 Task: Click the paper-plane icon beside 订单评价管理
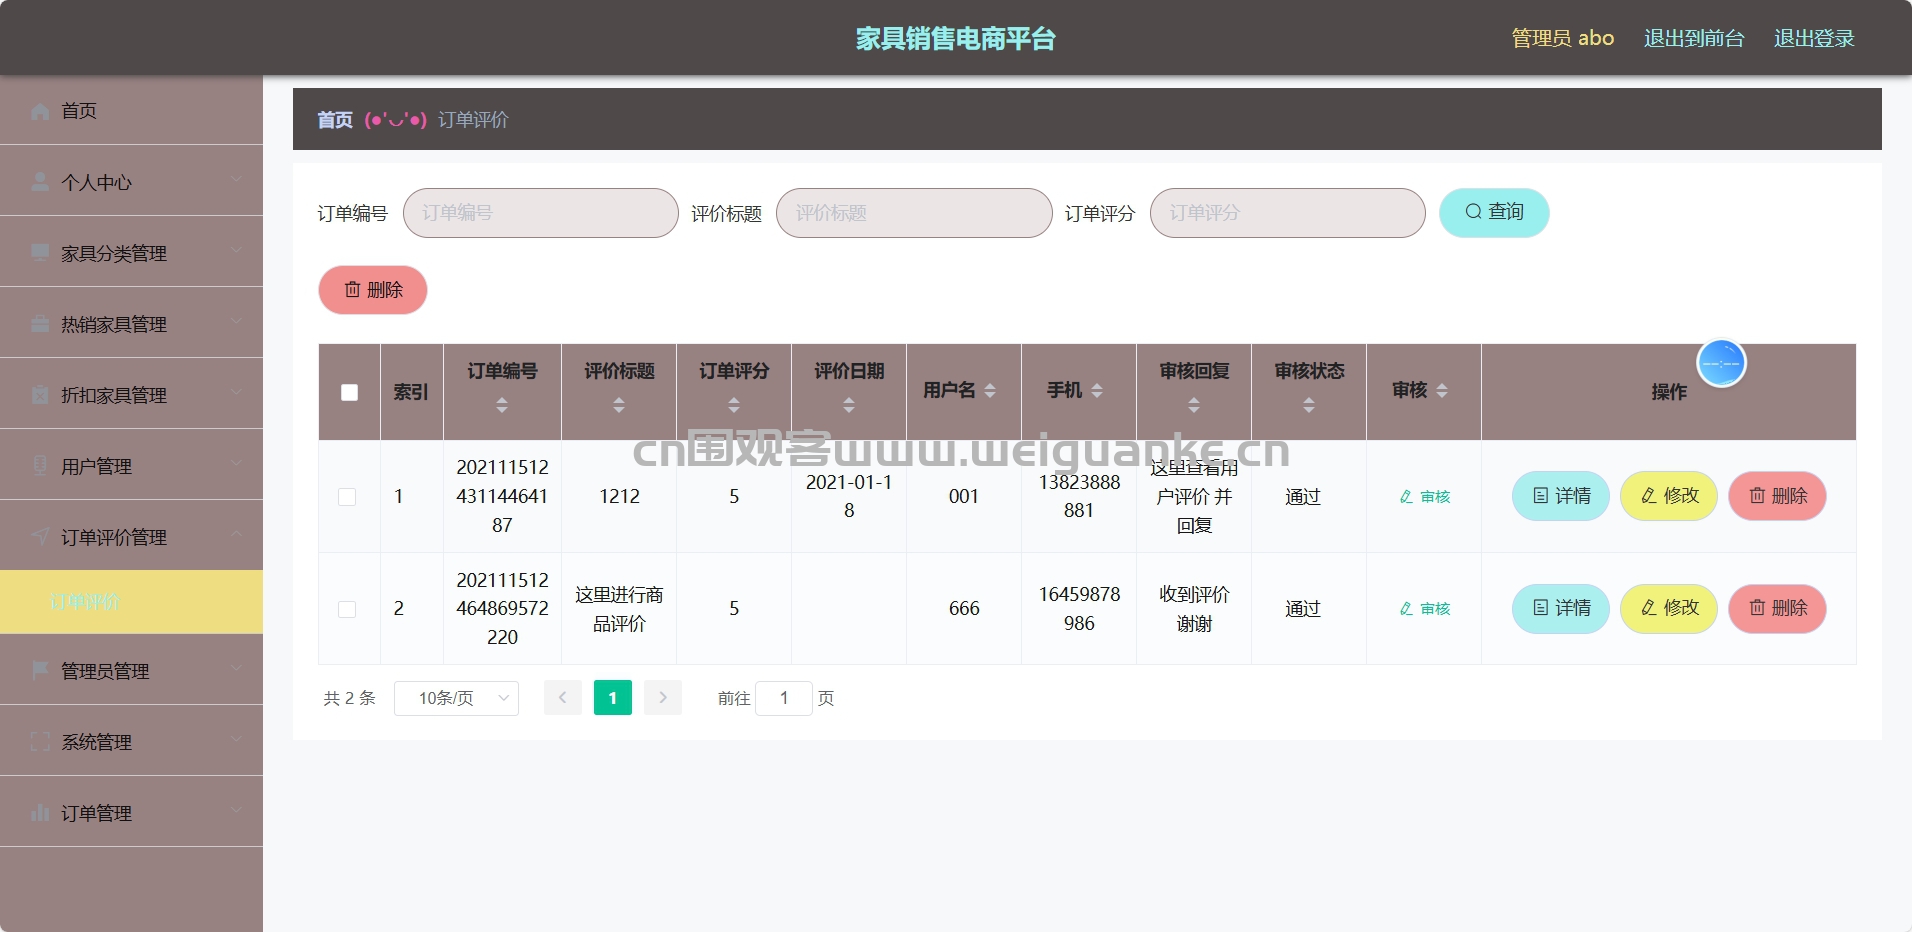(x=40, y=537)
